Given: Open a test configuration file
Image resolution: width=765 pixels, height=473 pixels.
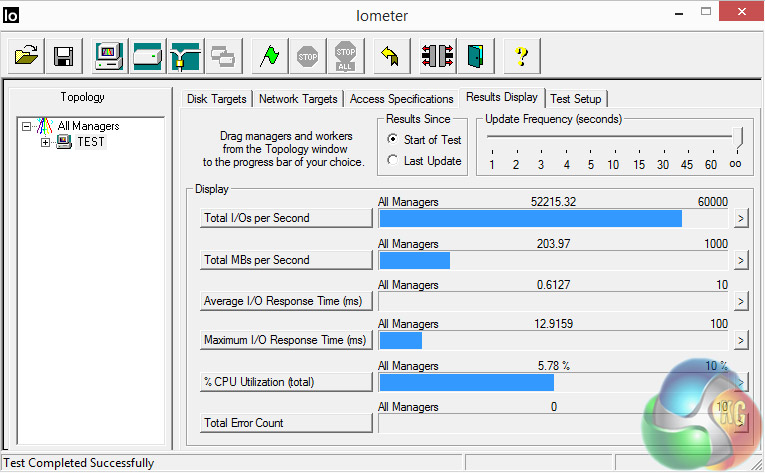Looking at the screenshot, I should [x=26, y=56].
